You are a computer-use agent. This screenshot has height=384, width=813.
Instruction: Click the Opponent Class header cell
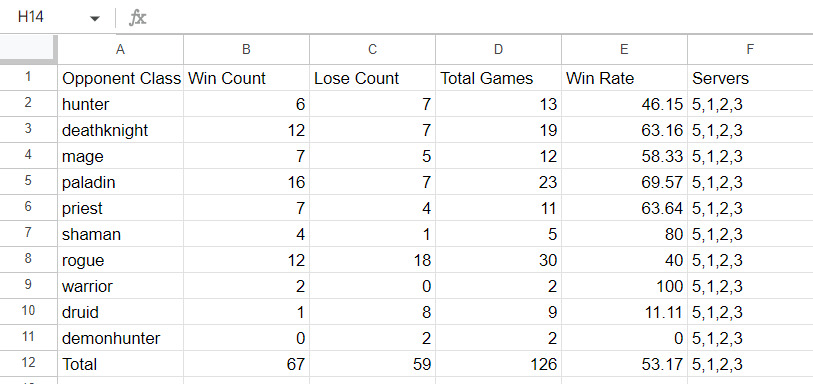coord(120,78)
